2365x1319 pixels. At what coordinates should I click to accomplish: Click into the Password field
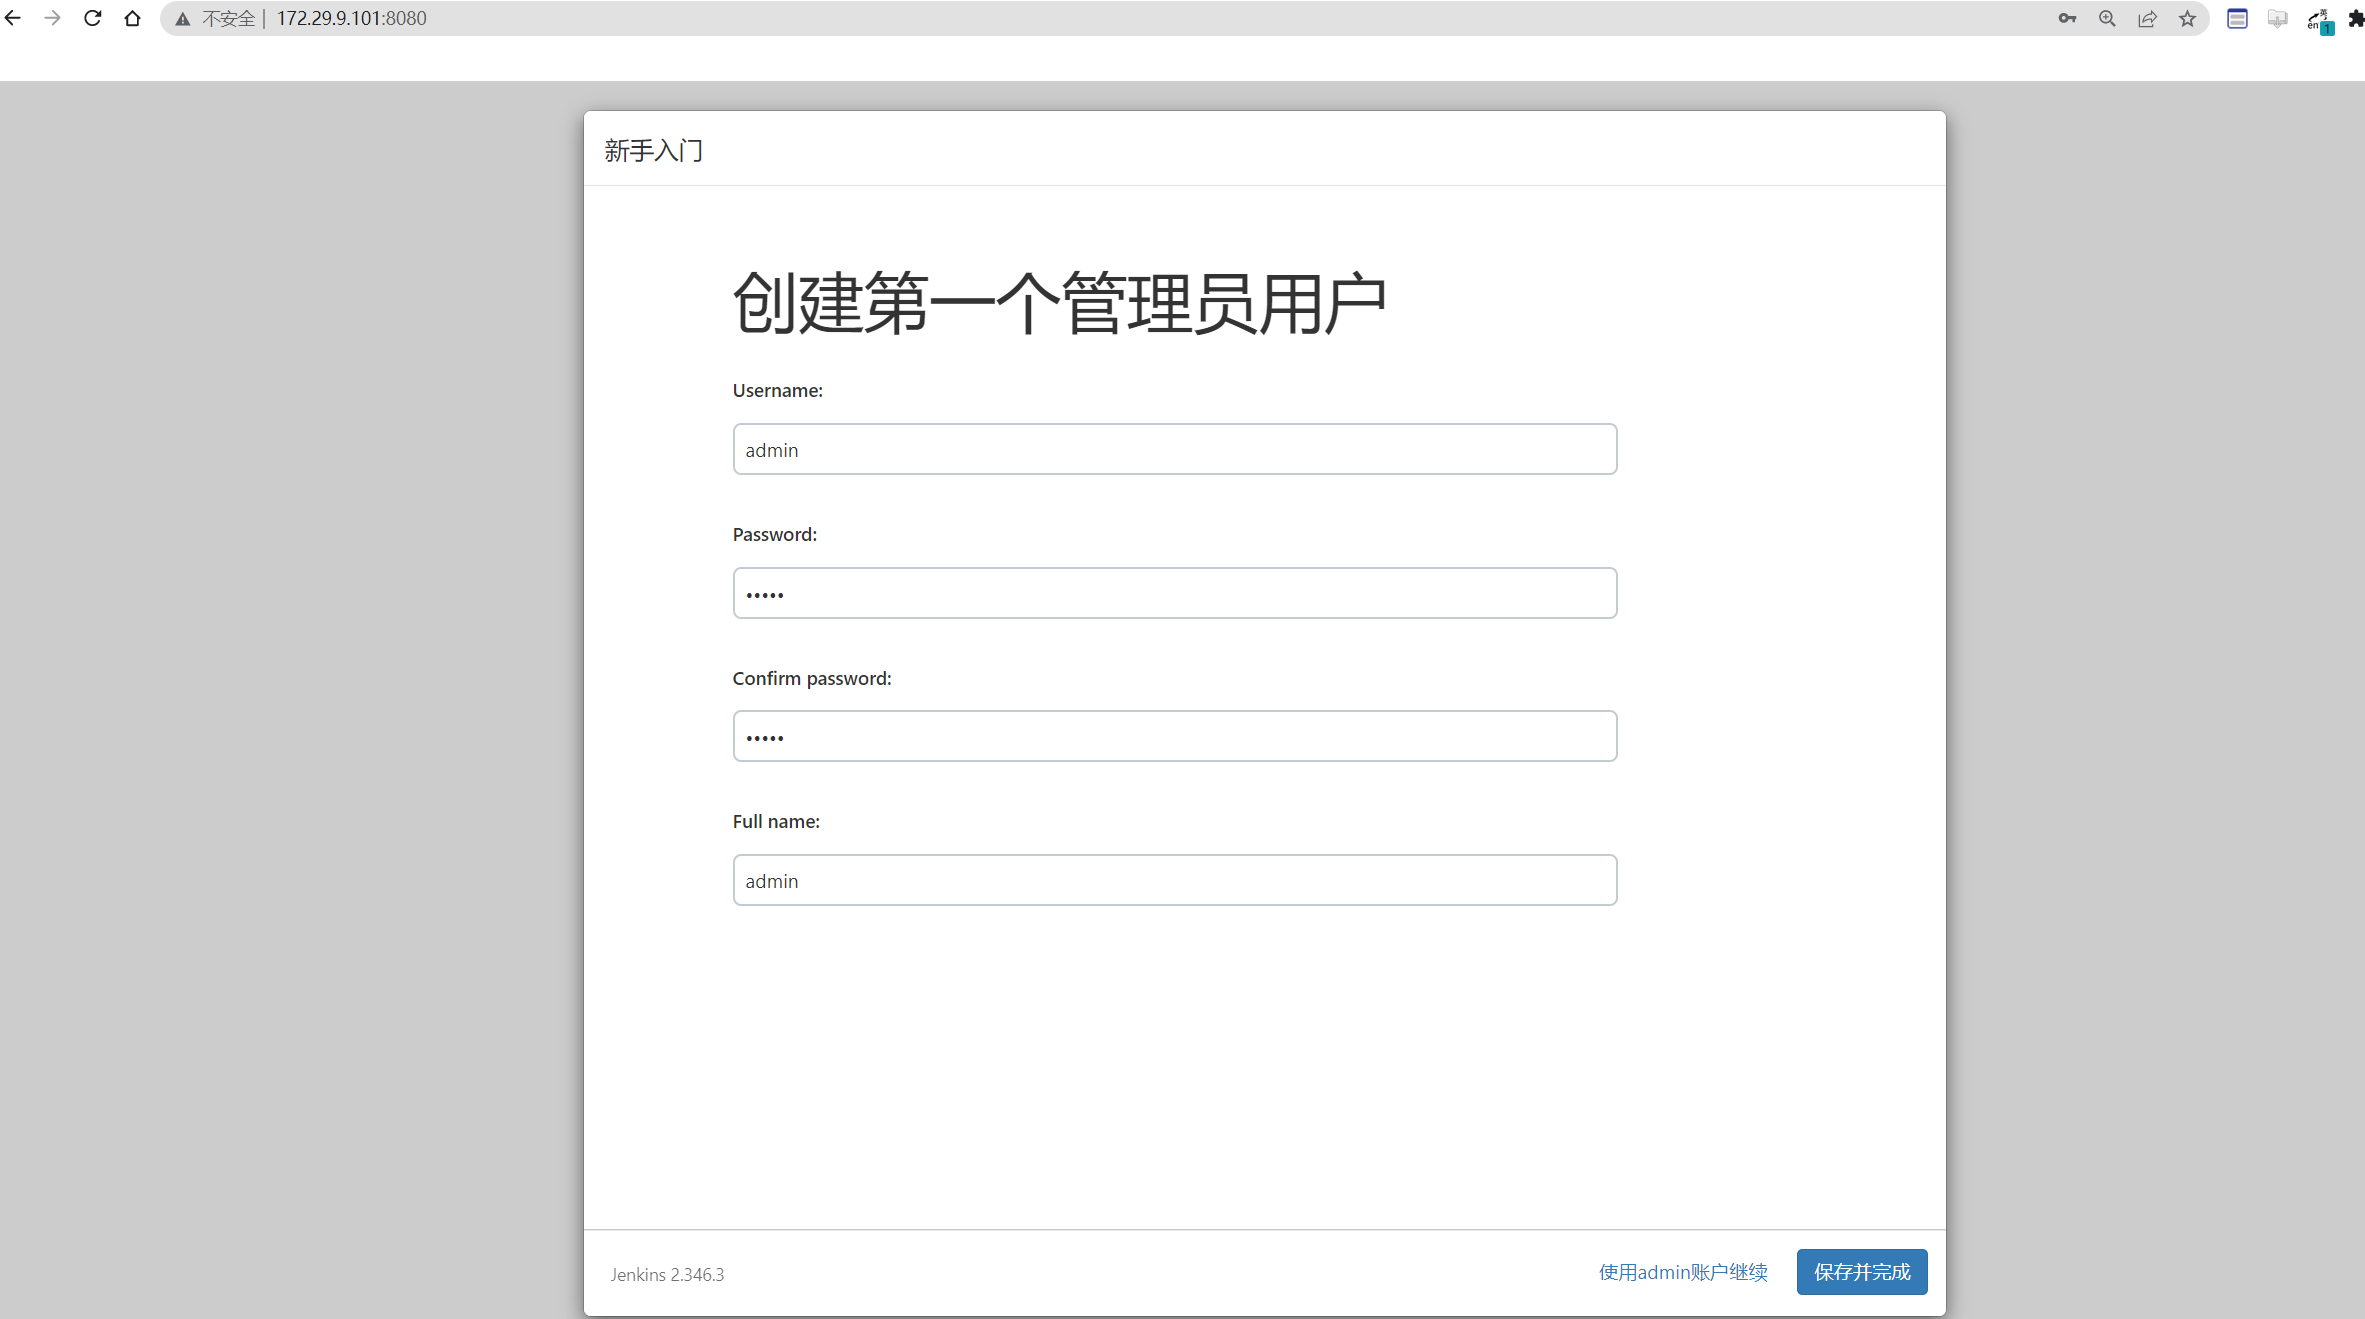1174,593
